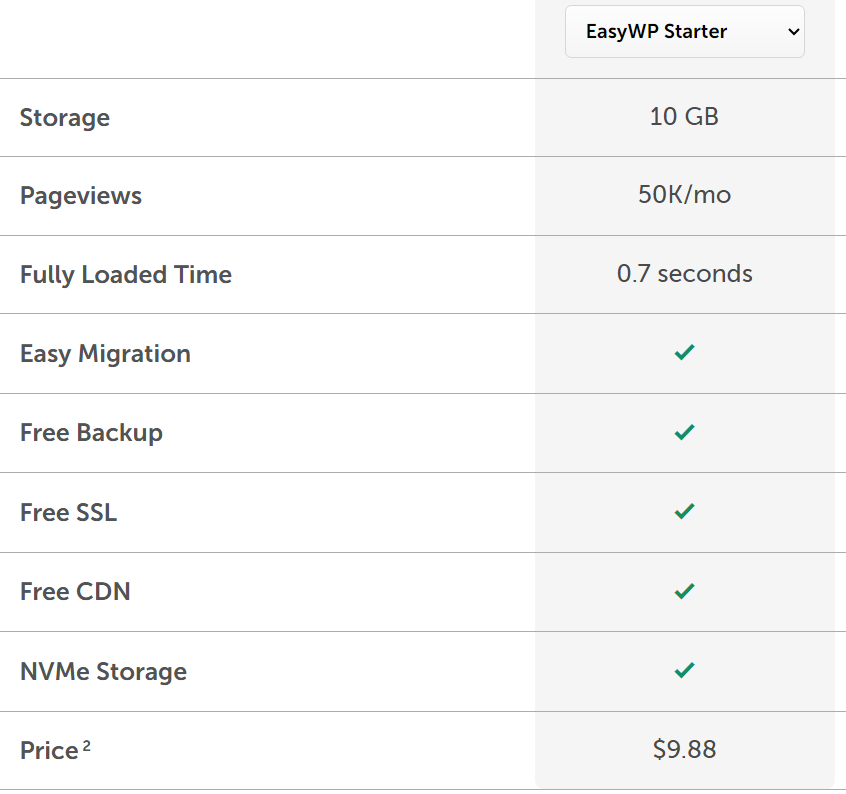Select the '10 GB' storage value
The image size is (846, 794).
click(x=684, y=117)
